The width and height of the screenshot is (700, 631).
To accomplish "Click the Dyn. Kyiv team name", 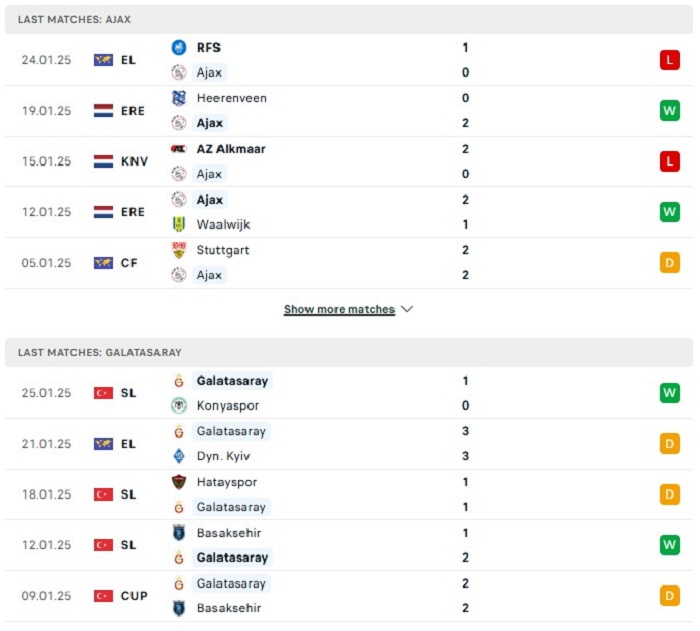I will [223, 456].
